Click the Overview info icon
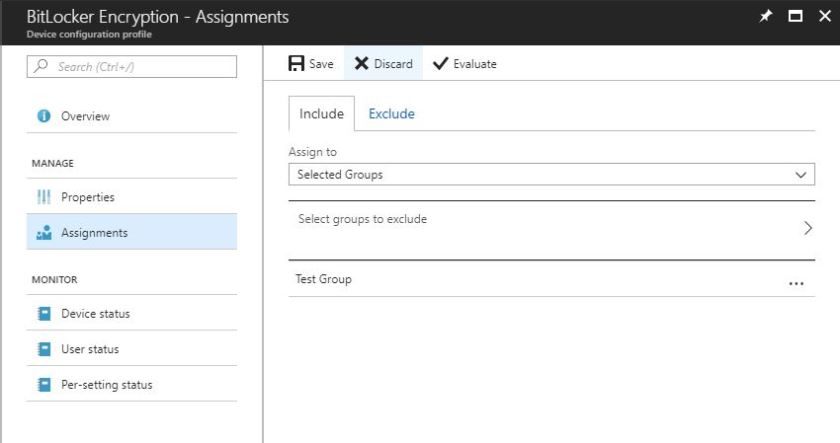This screenshot has height=443, width=840. (44, 116)
